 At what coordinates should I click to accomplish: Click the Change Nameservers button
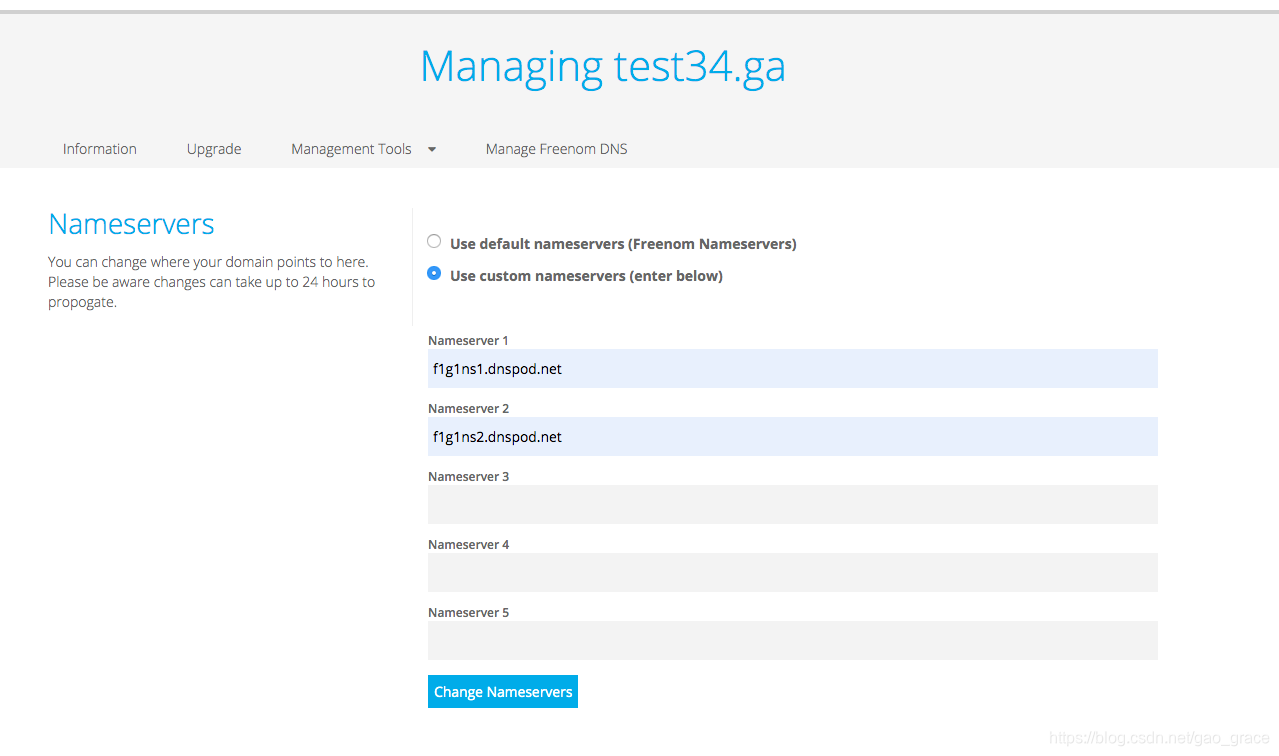coord(503,692)
